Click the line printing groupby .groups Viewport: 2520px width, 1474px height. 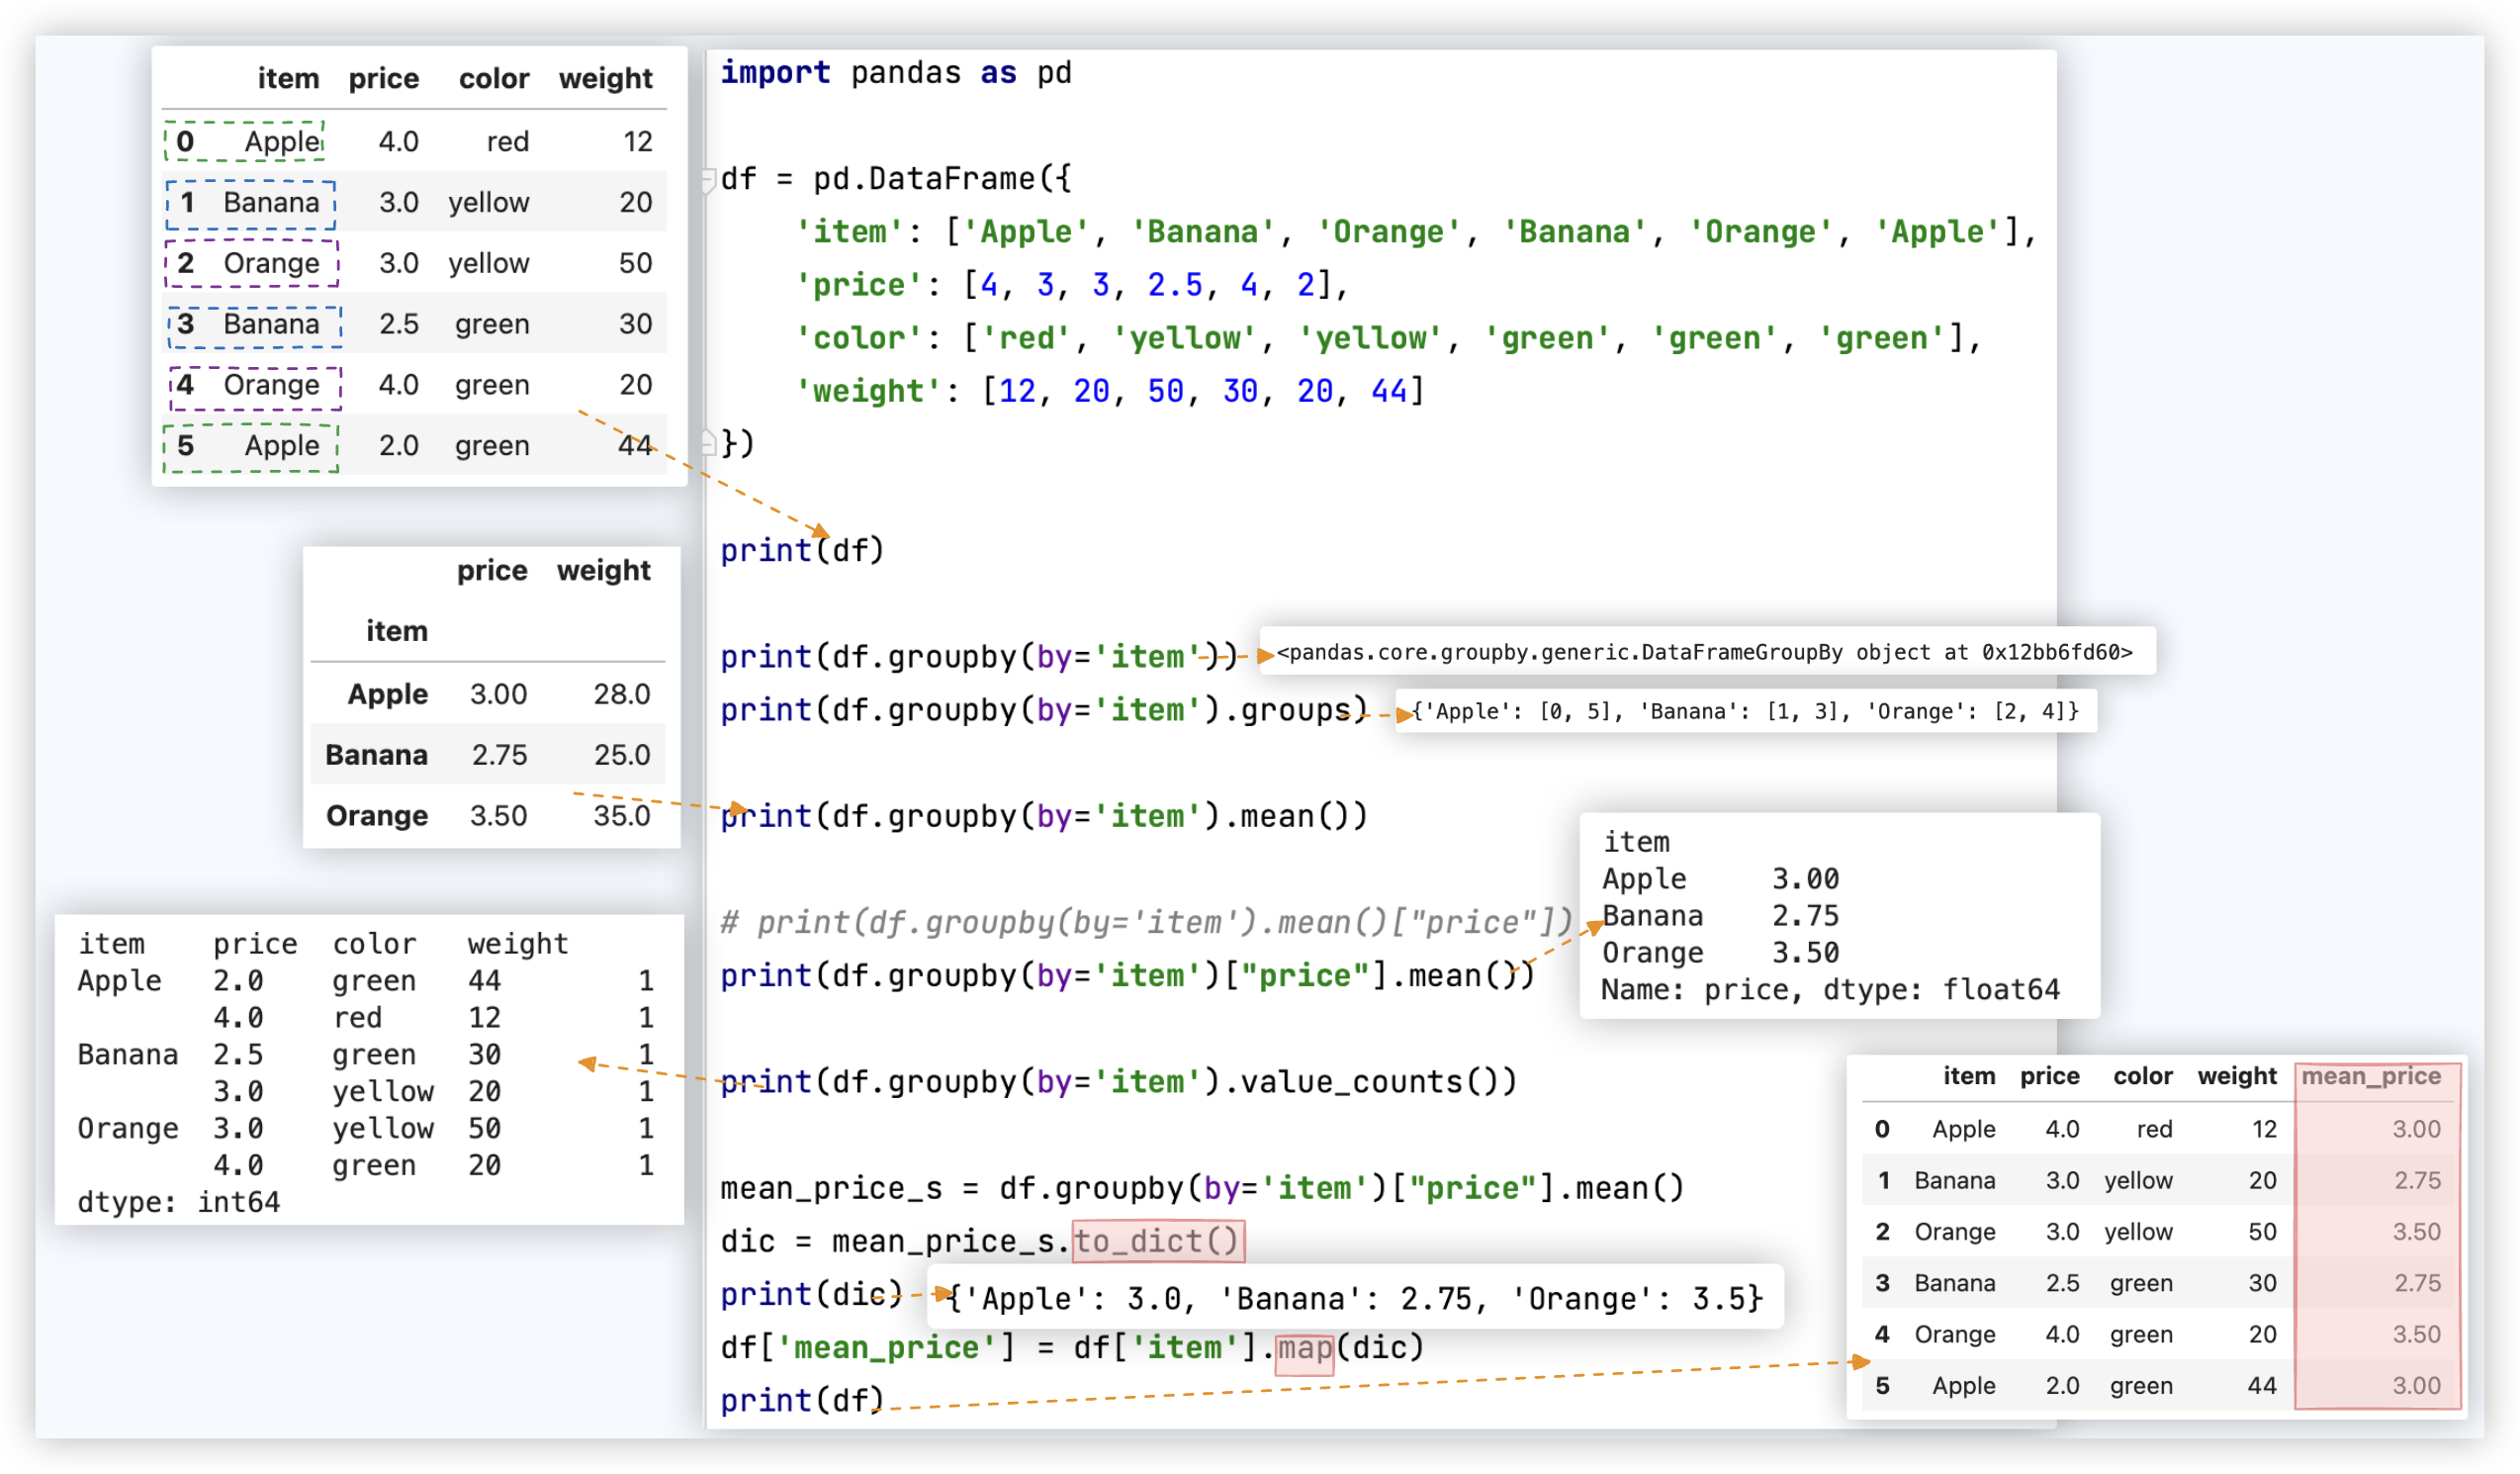[x=1044, y=710]
